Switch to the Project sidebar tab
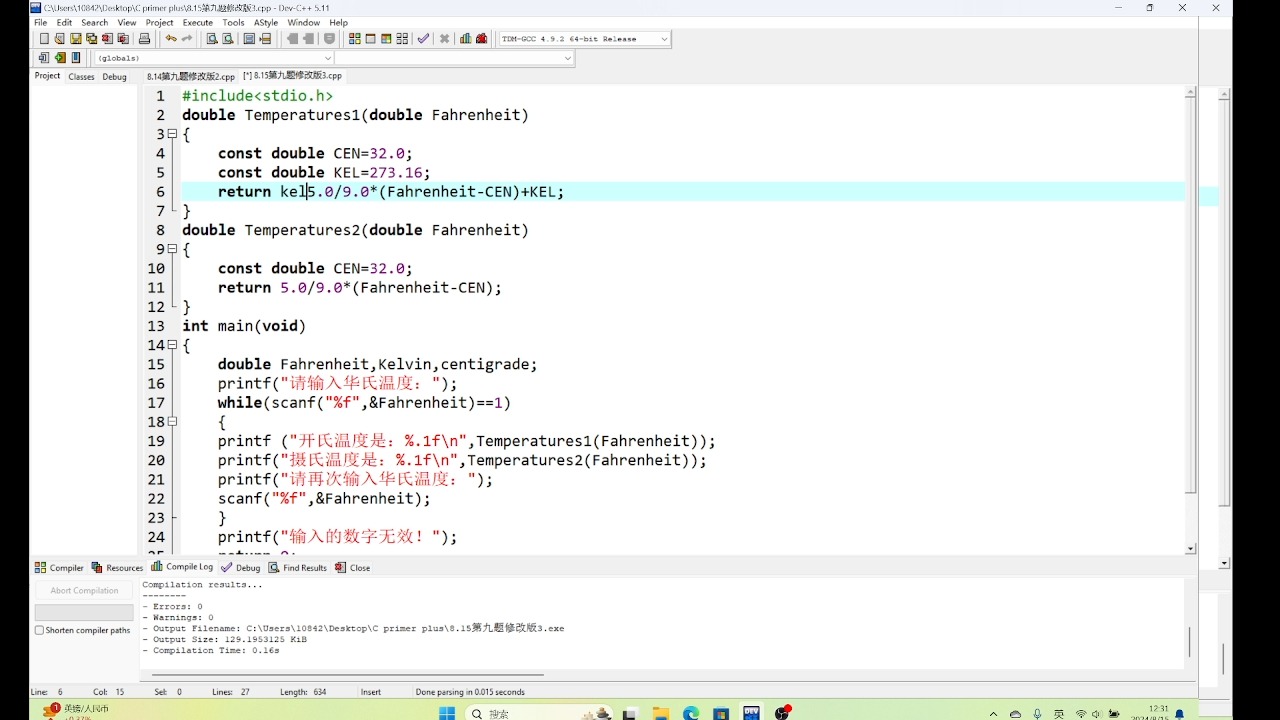 (x=47, y=76)
